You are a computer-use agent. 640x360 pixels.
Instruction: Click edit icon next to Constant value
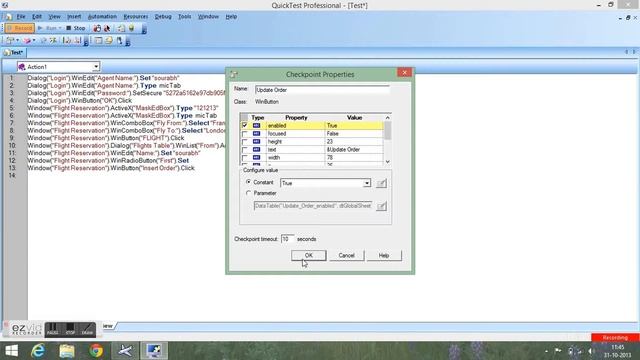click(381, 183)
